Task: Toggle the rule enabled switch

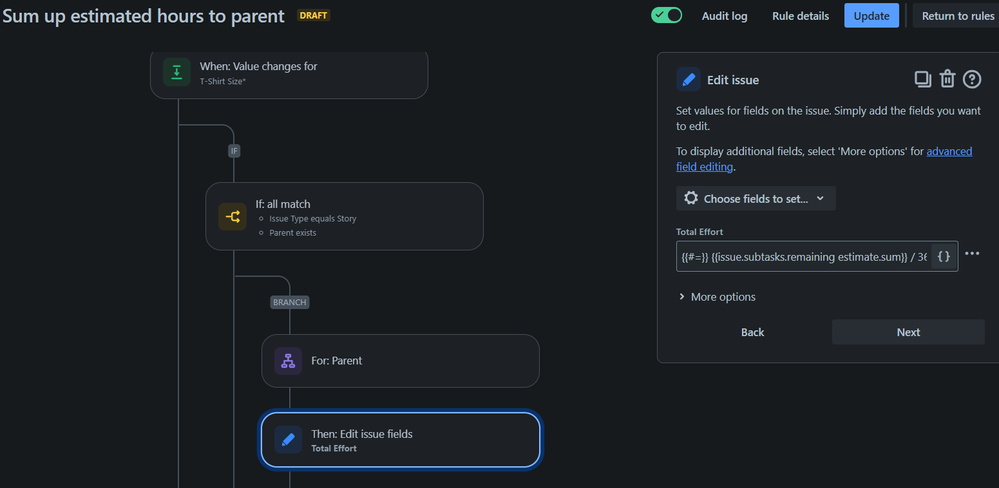Action: point(666,15)
